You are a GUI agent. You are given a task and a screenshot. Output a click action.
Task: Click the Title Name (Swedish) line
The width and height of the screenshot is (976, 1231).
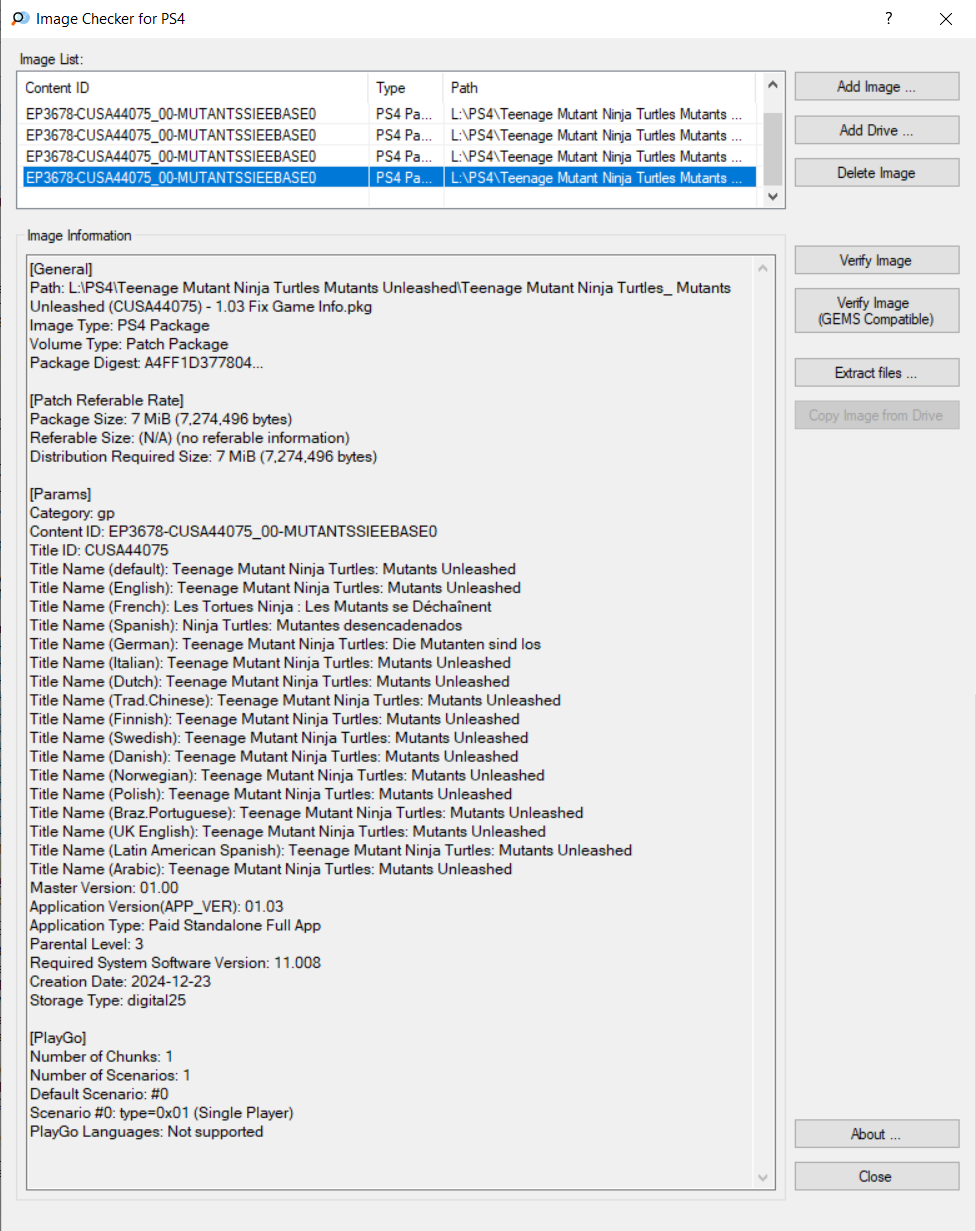[x=279, y=738]
